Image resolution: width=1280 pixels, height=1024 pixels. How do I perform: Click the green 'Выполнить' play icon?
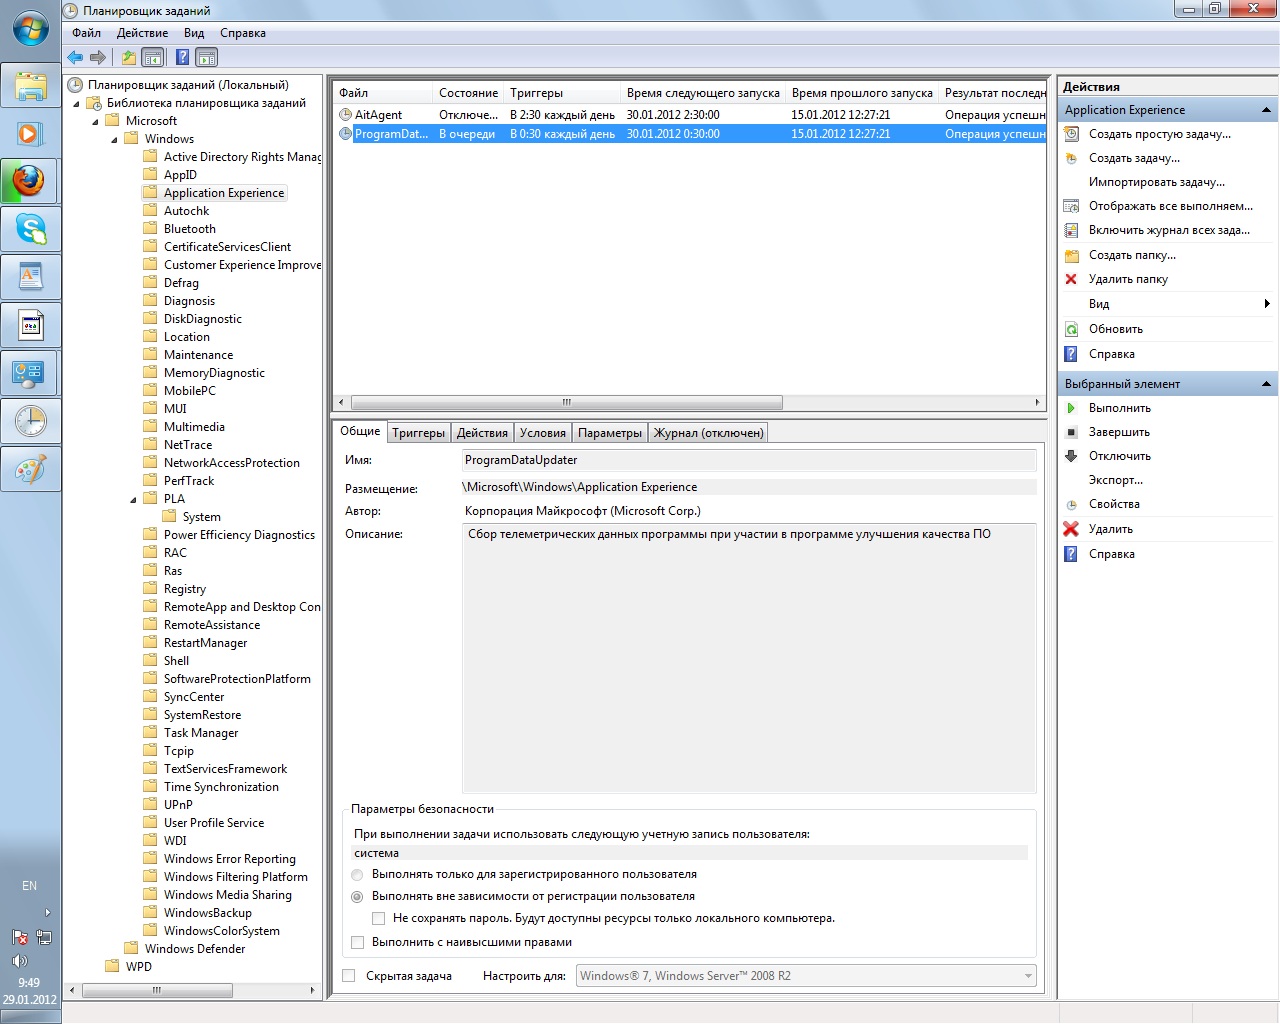click(1071, 408)
